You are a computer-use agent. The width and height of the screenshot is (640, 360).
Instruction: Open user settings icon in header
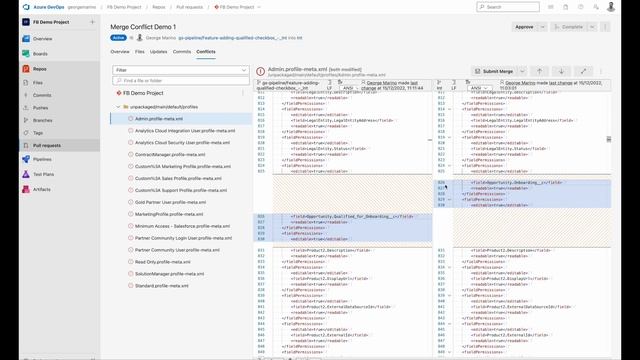[596, 7]
